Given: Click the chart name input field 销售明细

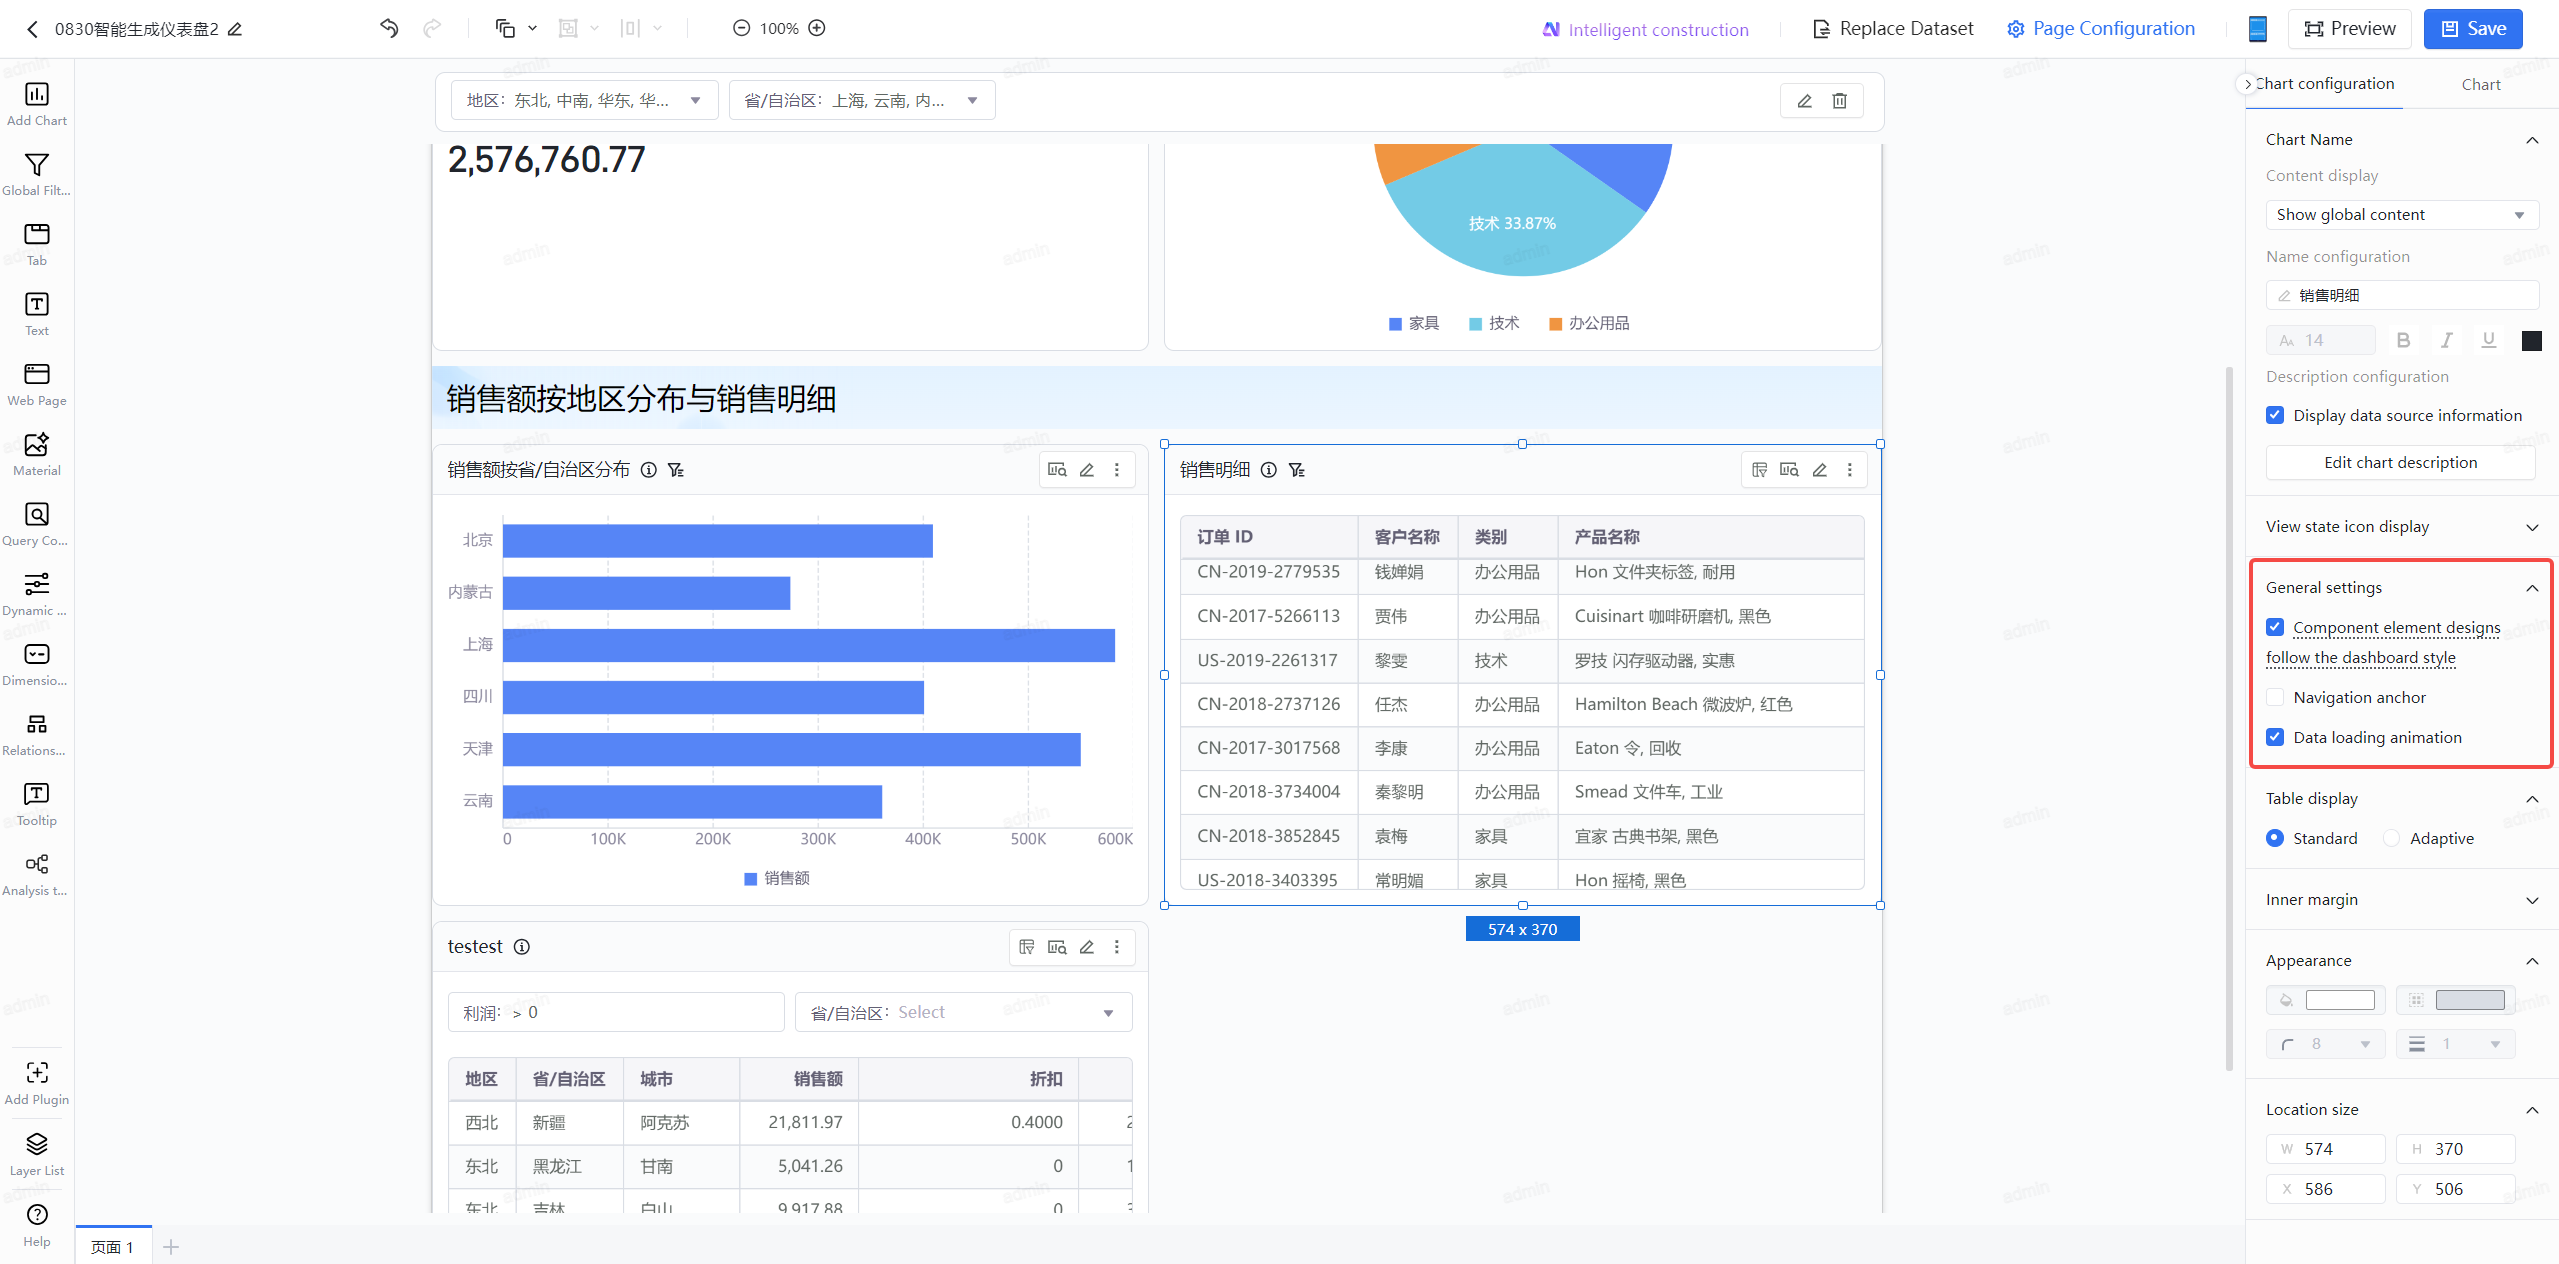Looking at the screenshot, I should [2402, 296].
